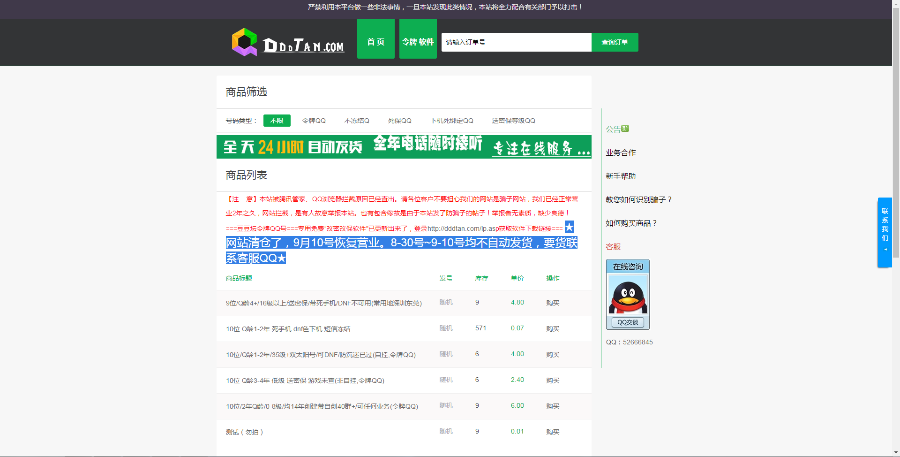
Task: Click the 商品列表 section heading
Action: [246, 175]
